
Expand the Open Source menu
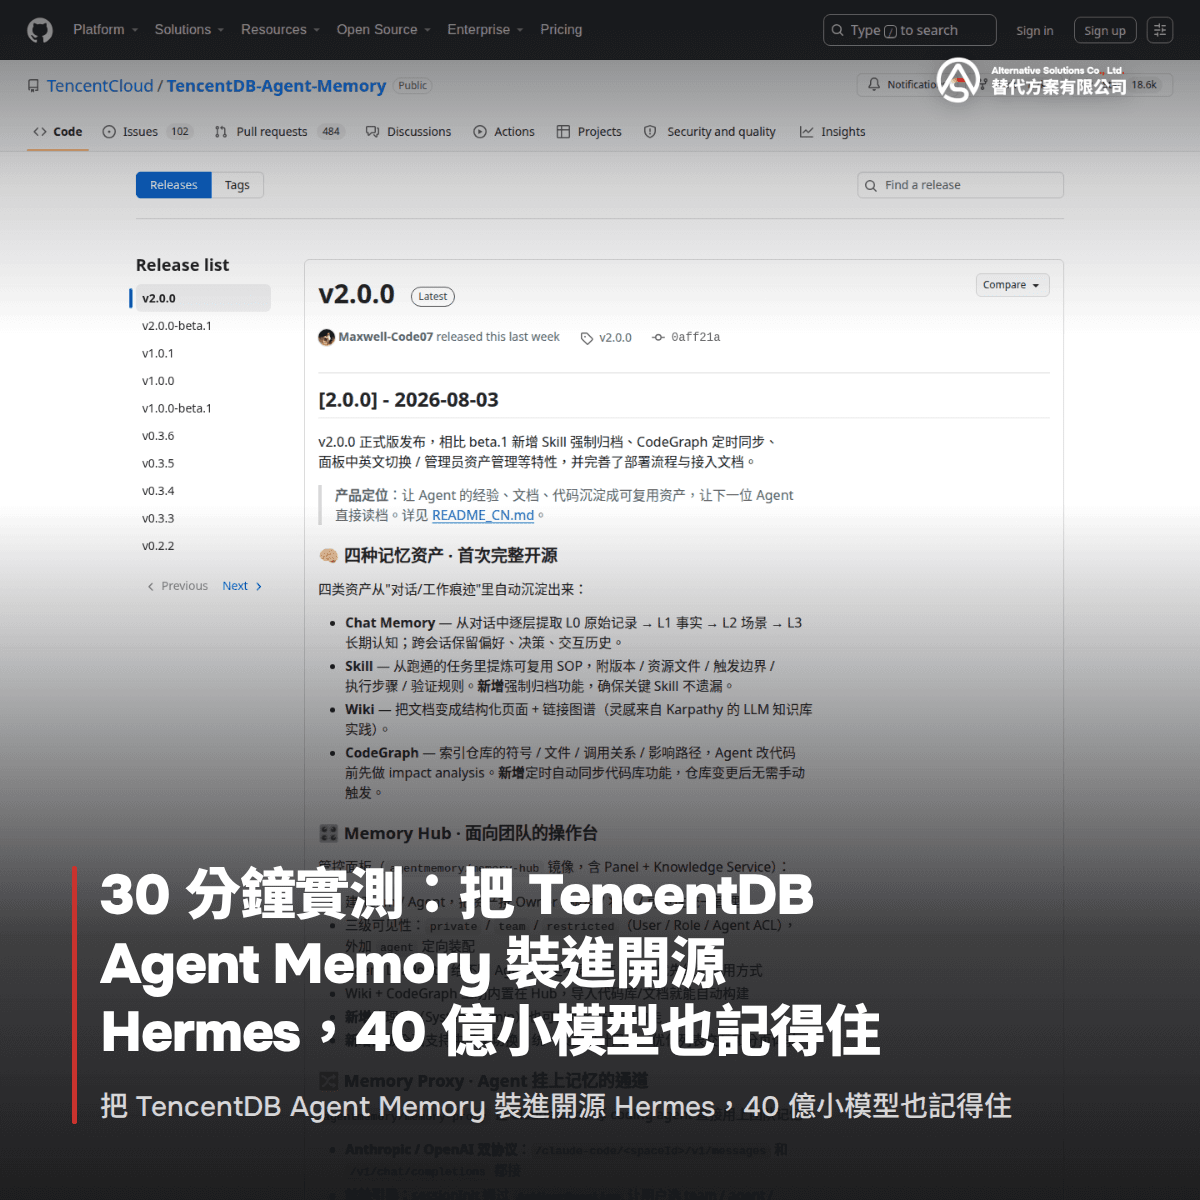pos(383,30)
